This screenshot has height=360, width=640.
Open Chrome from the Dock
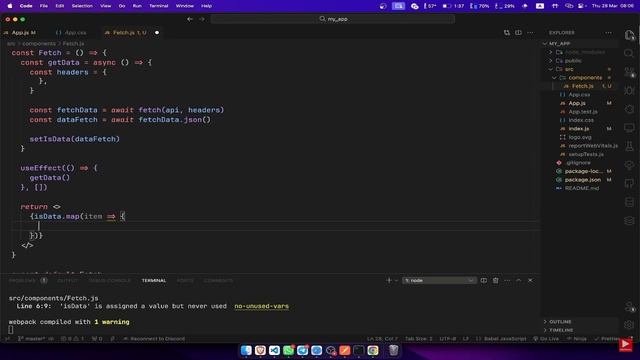click(x=373, y=350)
